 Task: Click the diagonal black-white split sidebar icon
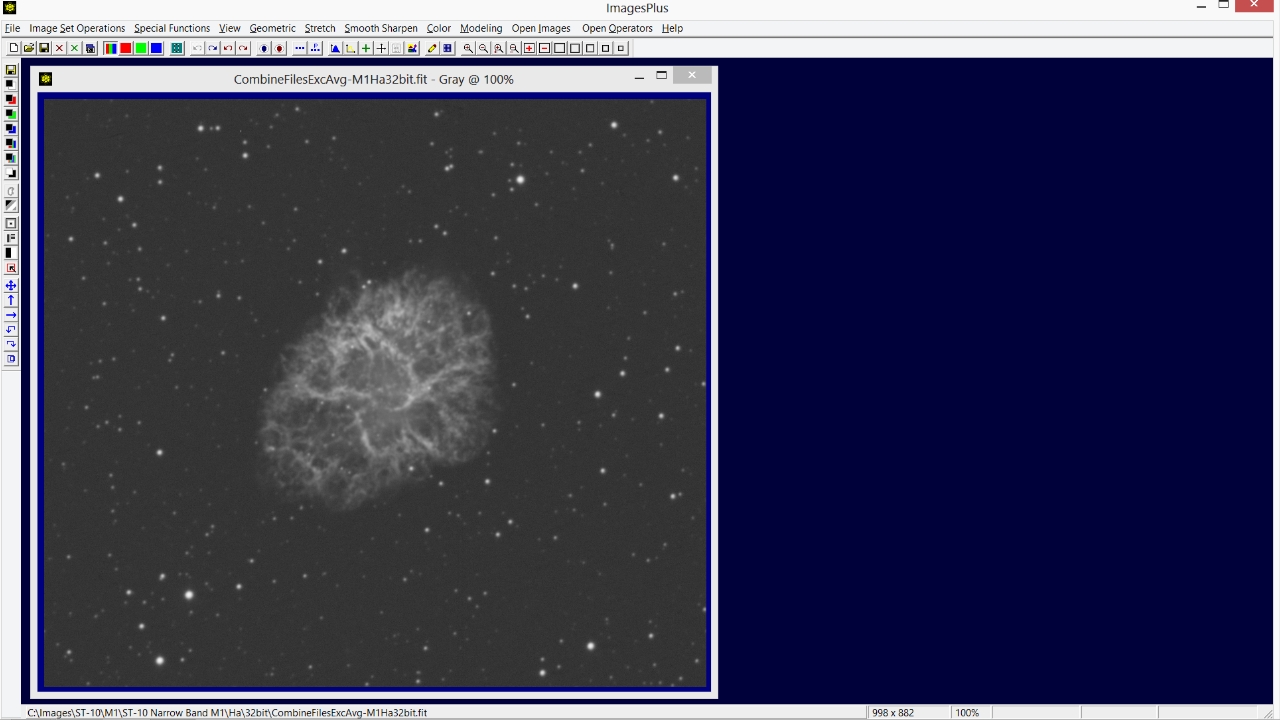tap(11, 205)
